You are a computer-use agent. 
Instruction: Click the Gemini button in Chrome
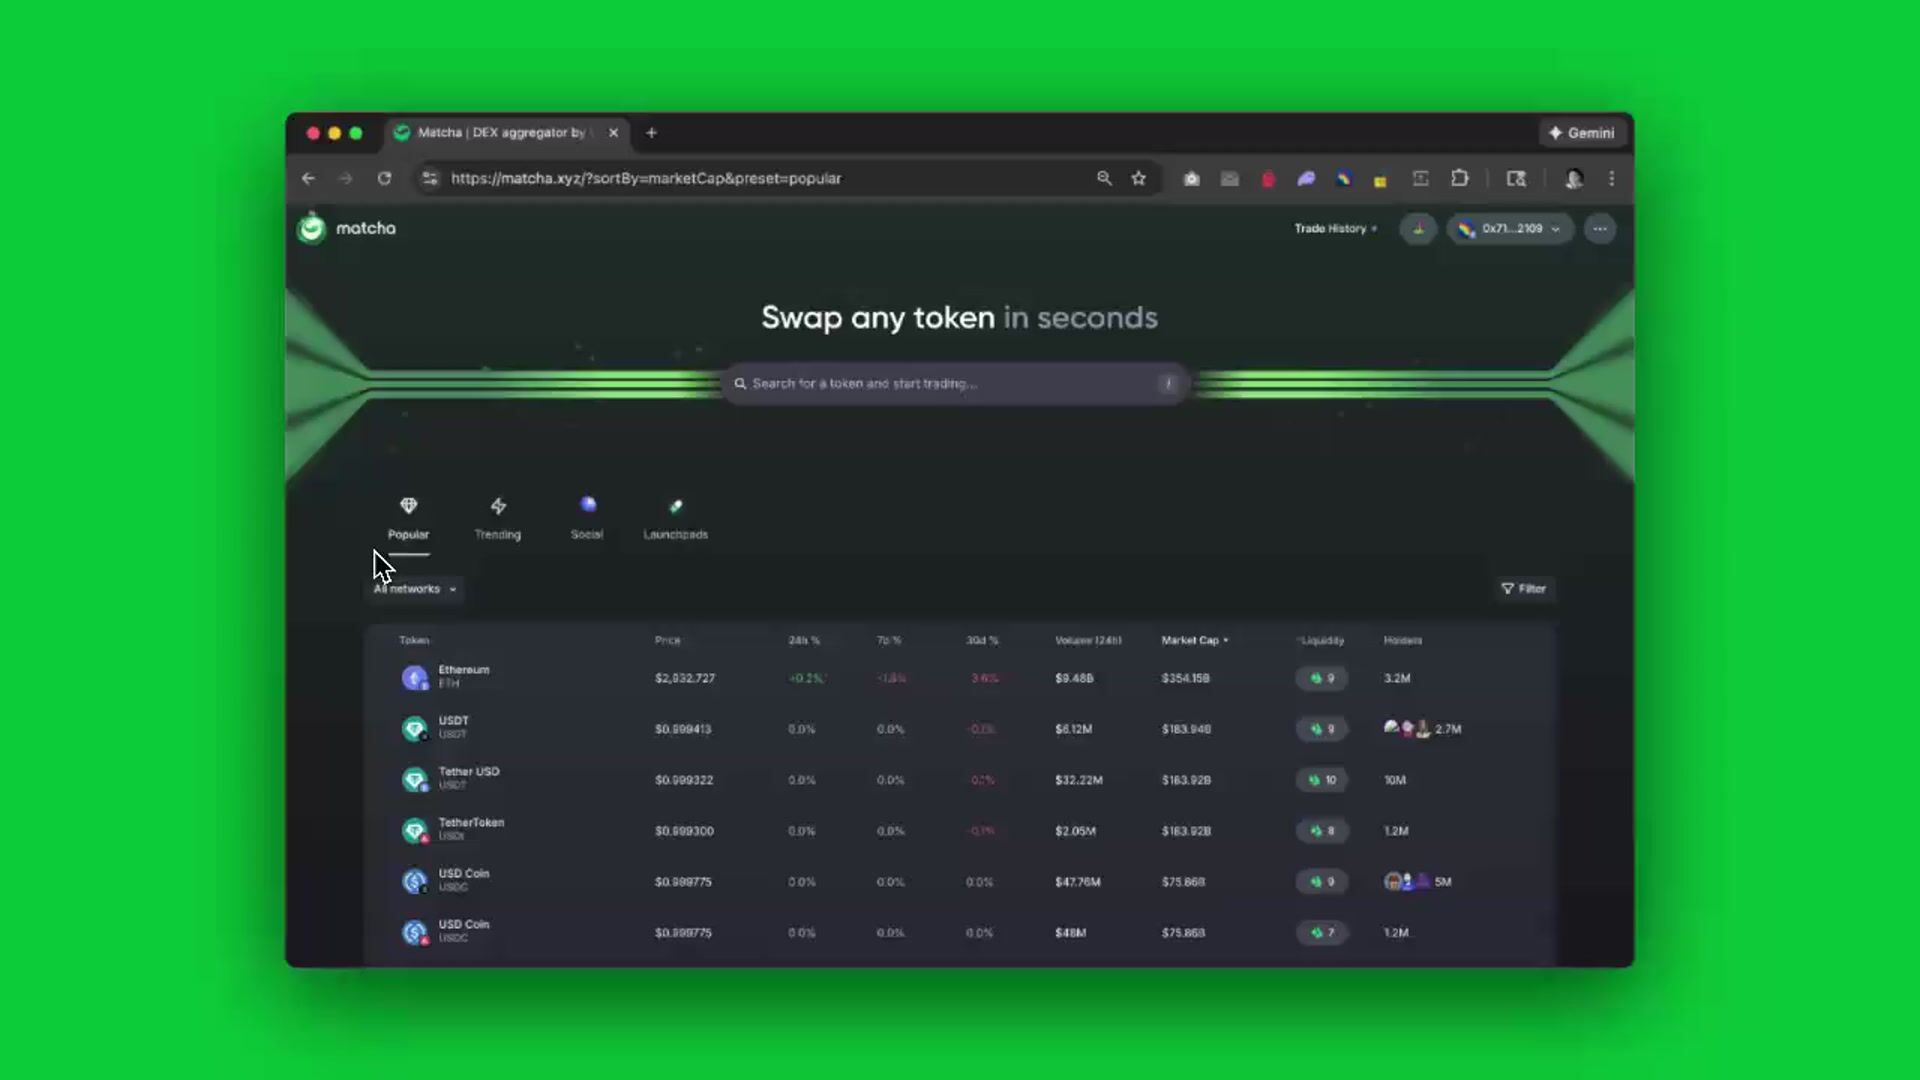pyautogui.click(x=1582, y=133)
